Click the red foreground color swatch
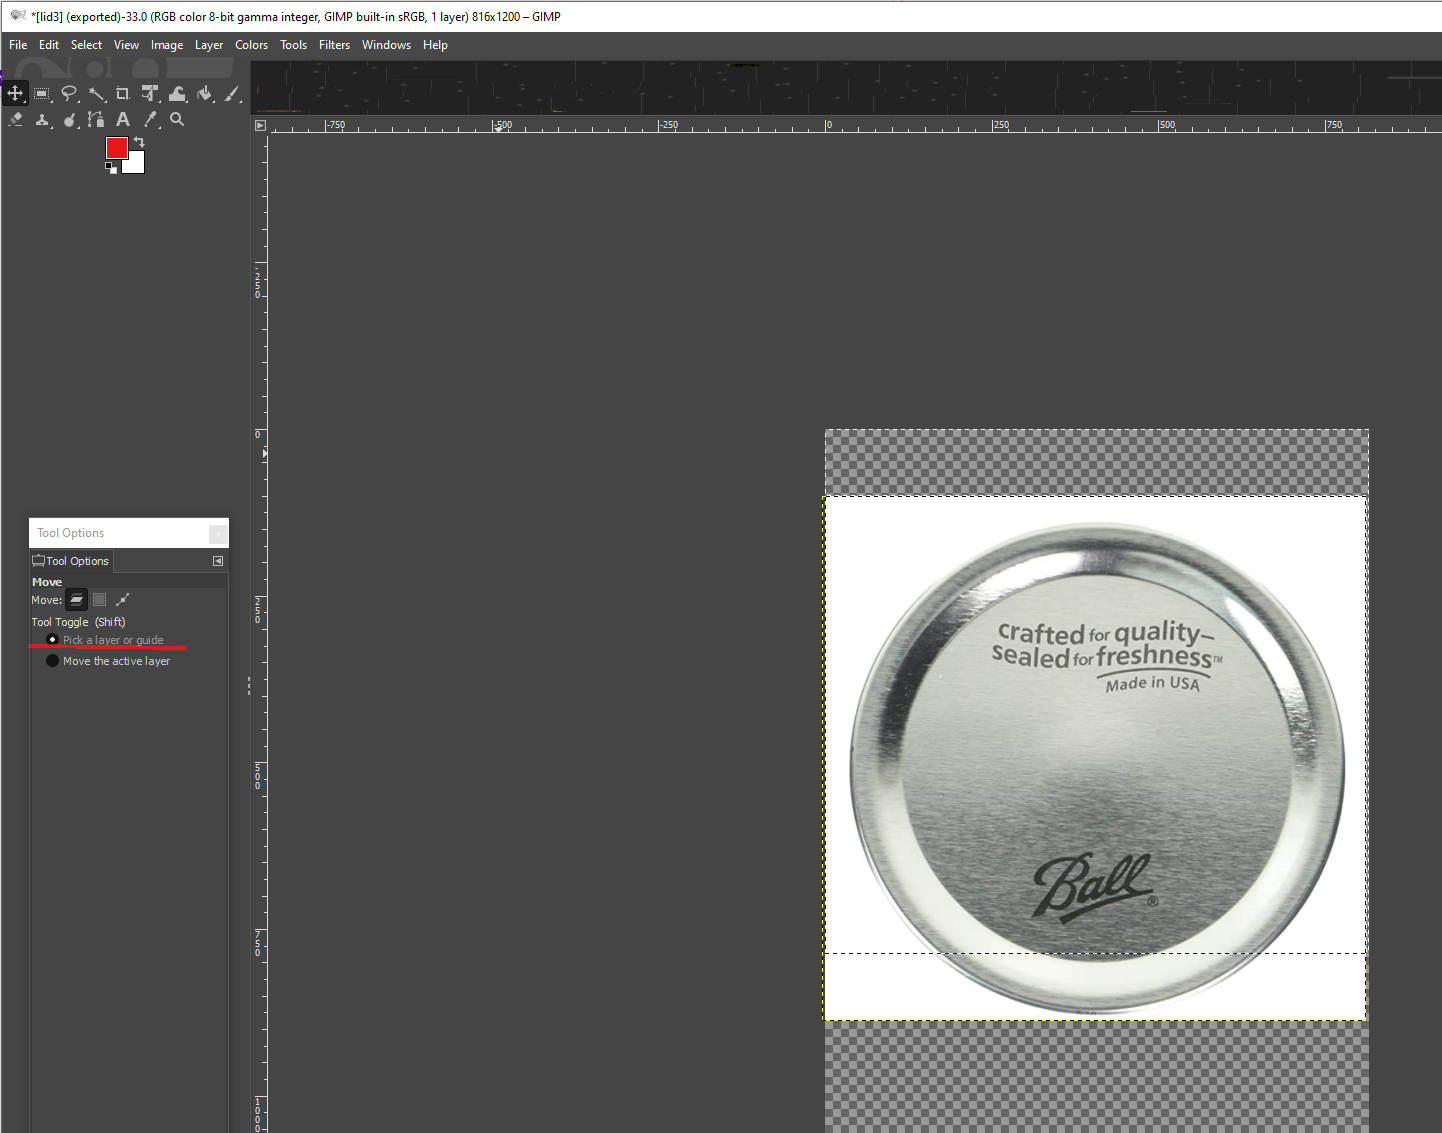The image size is (1442, 1133). pos(116,148)
